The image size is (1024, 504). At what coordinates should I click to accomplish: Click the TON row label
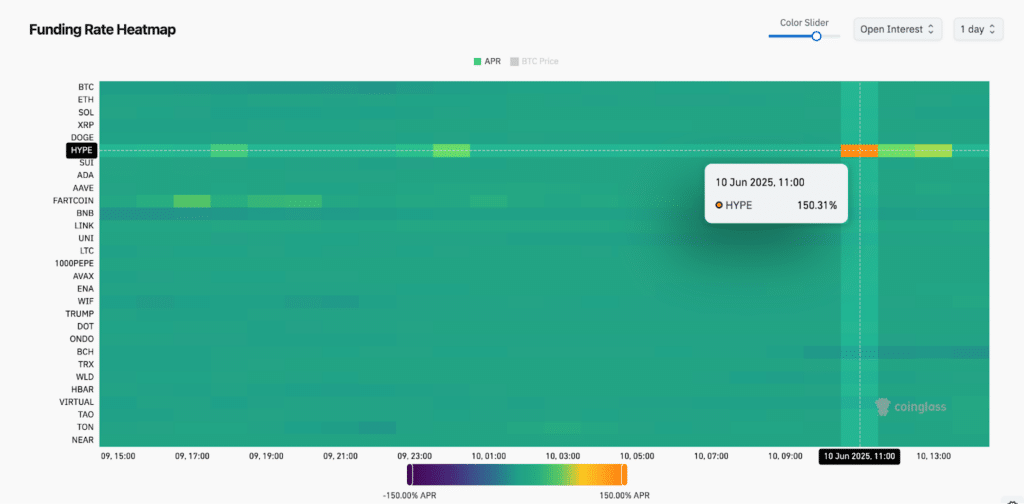click(x=86, y=428)
